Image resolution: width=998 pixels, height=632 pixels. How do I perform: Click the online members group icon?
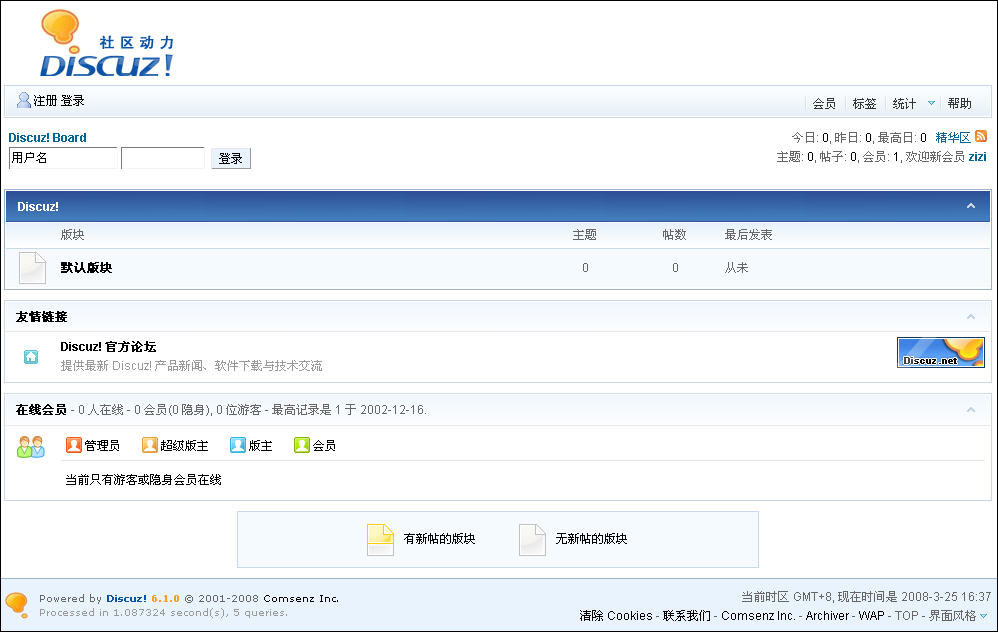[x=31, y=446]
